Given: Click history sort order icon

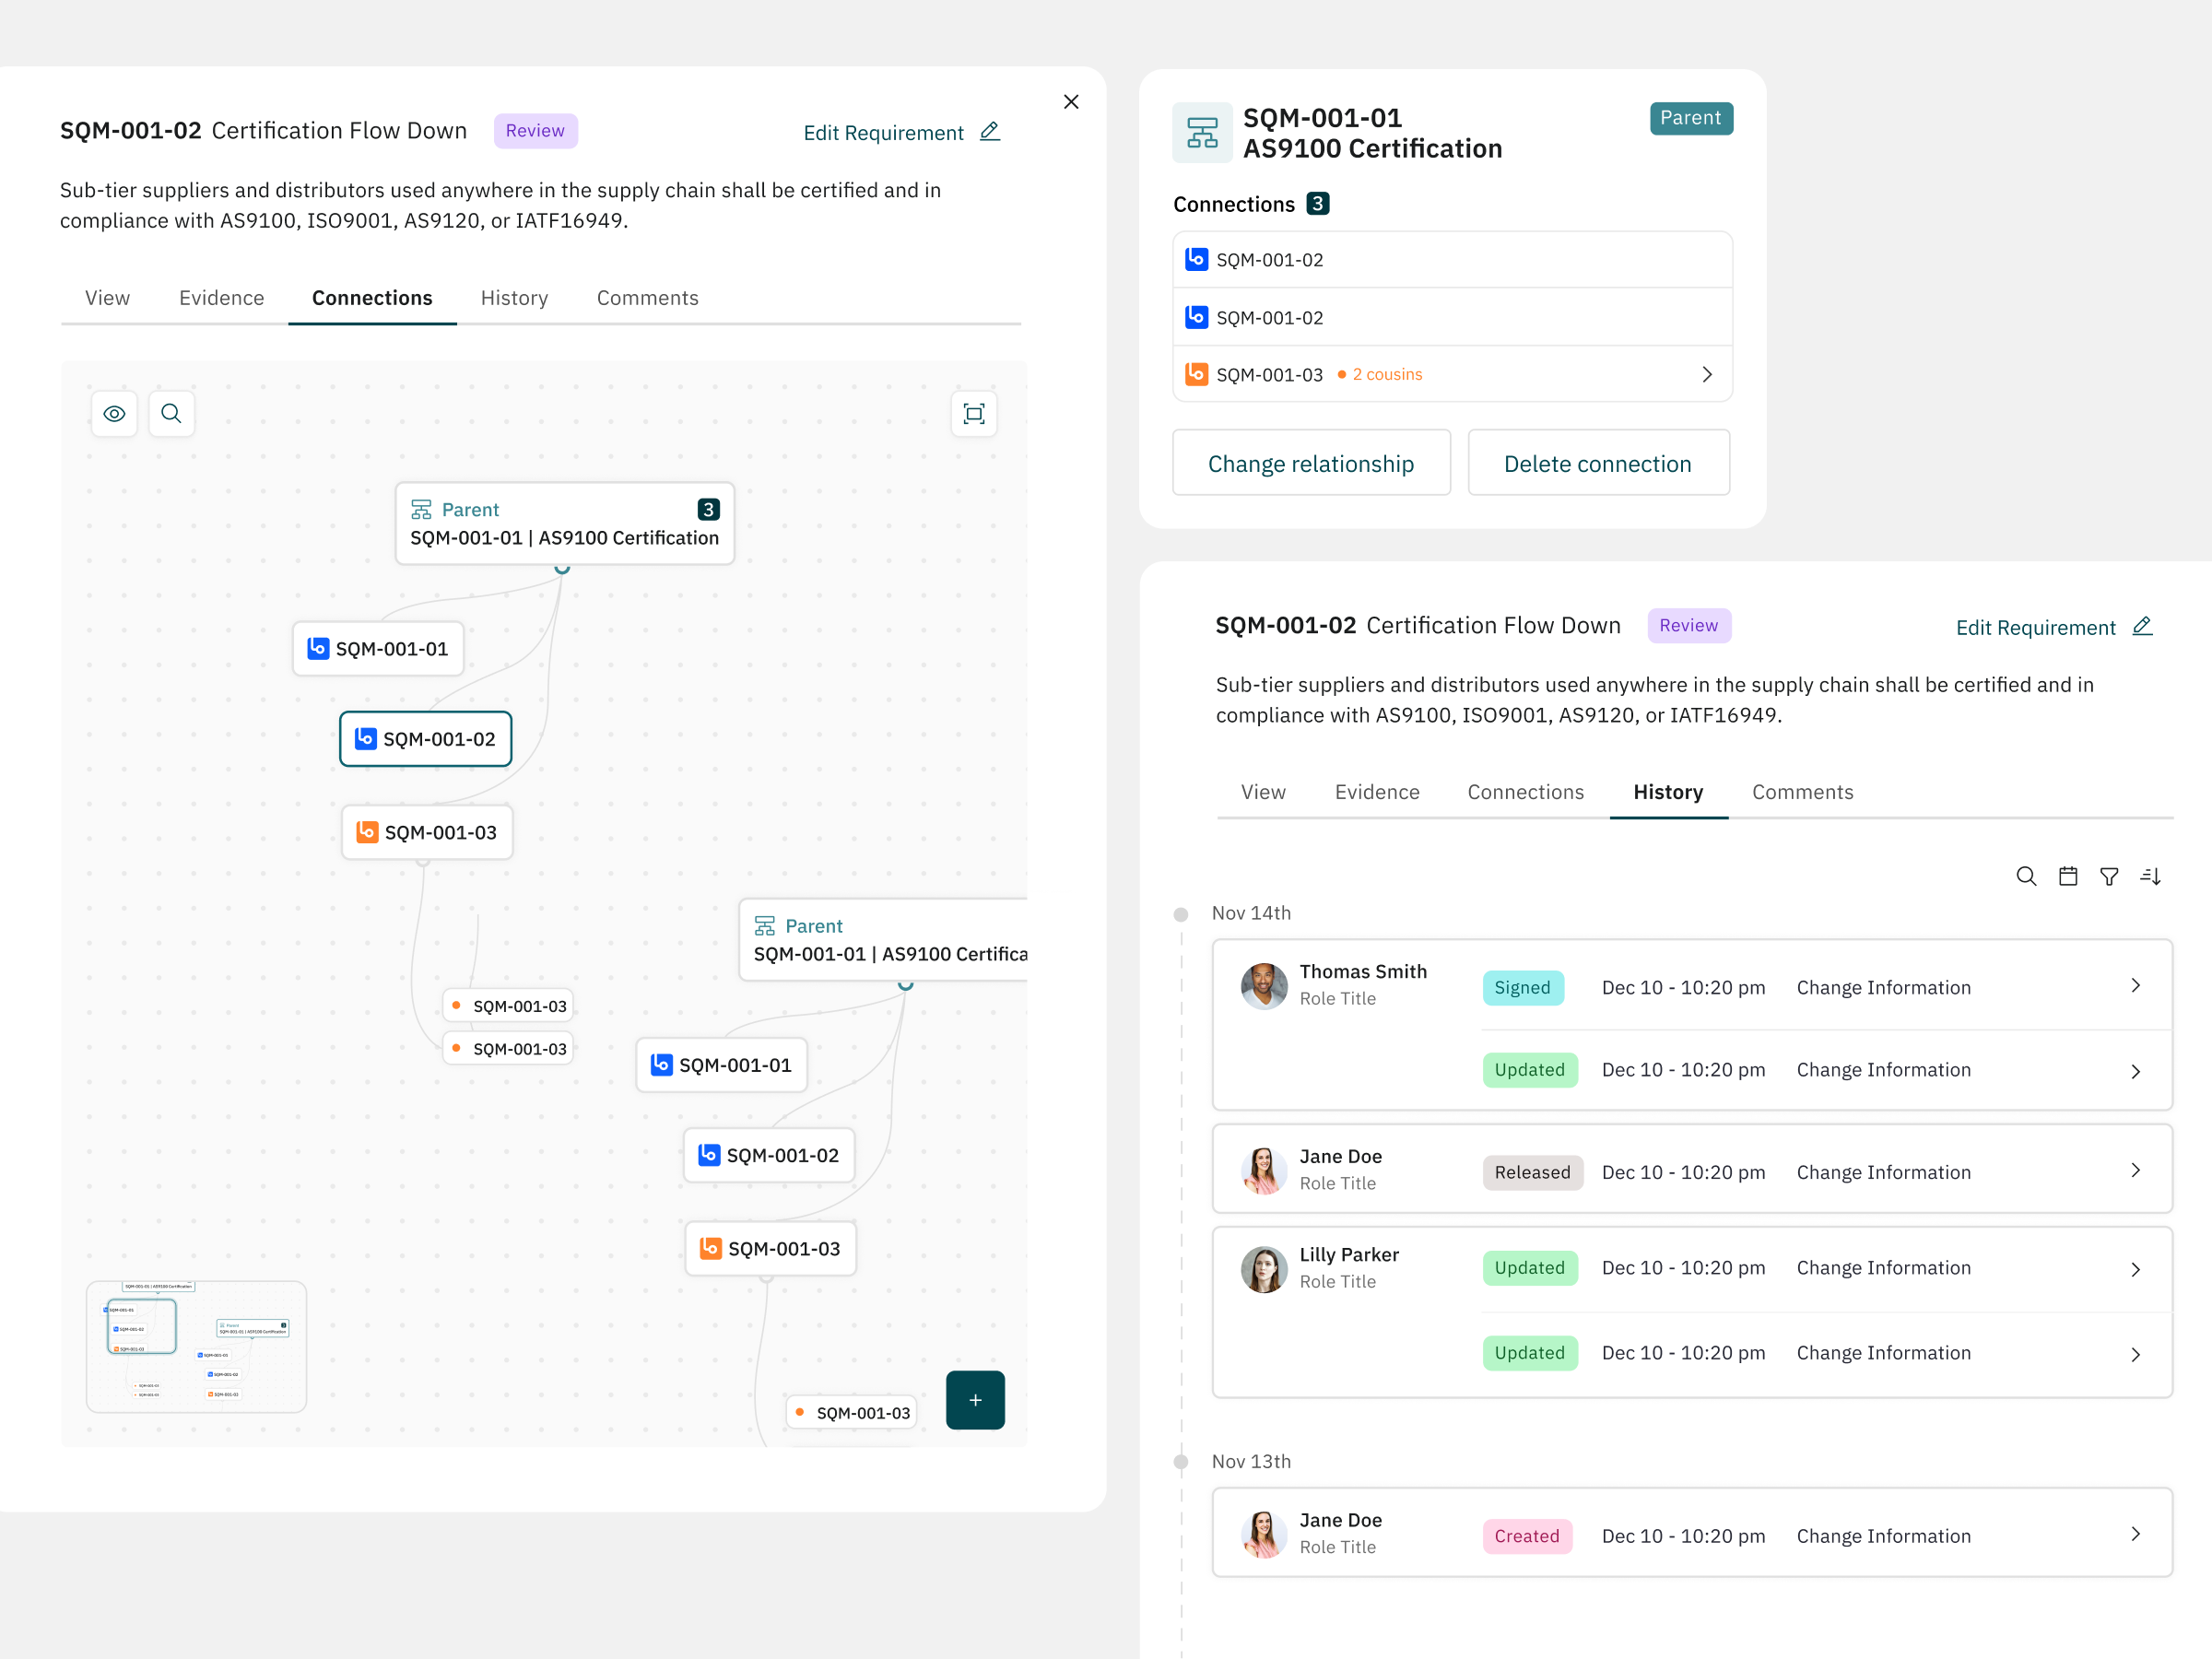Looking at the screenshot, I should coord(2150,877).
